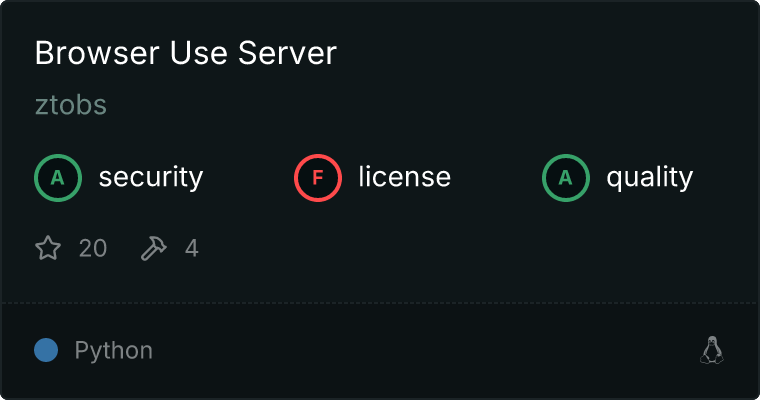Visit the ztobs author profile

click(x=70, y=105)
